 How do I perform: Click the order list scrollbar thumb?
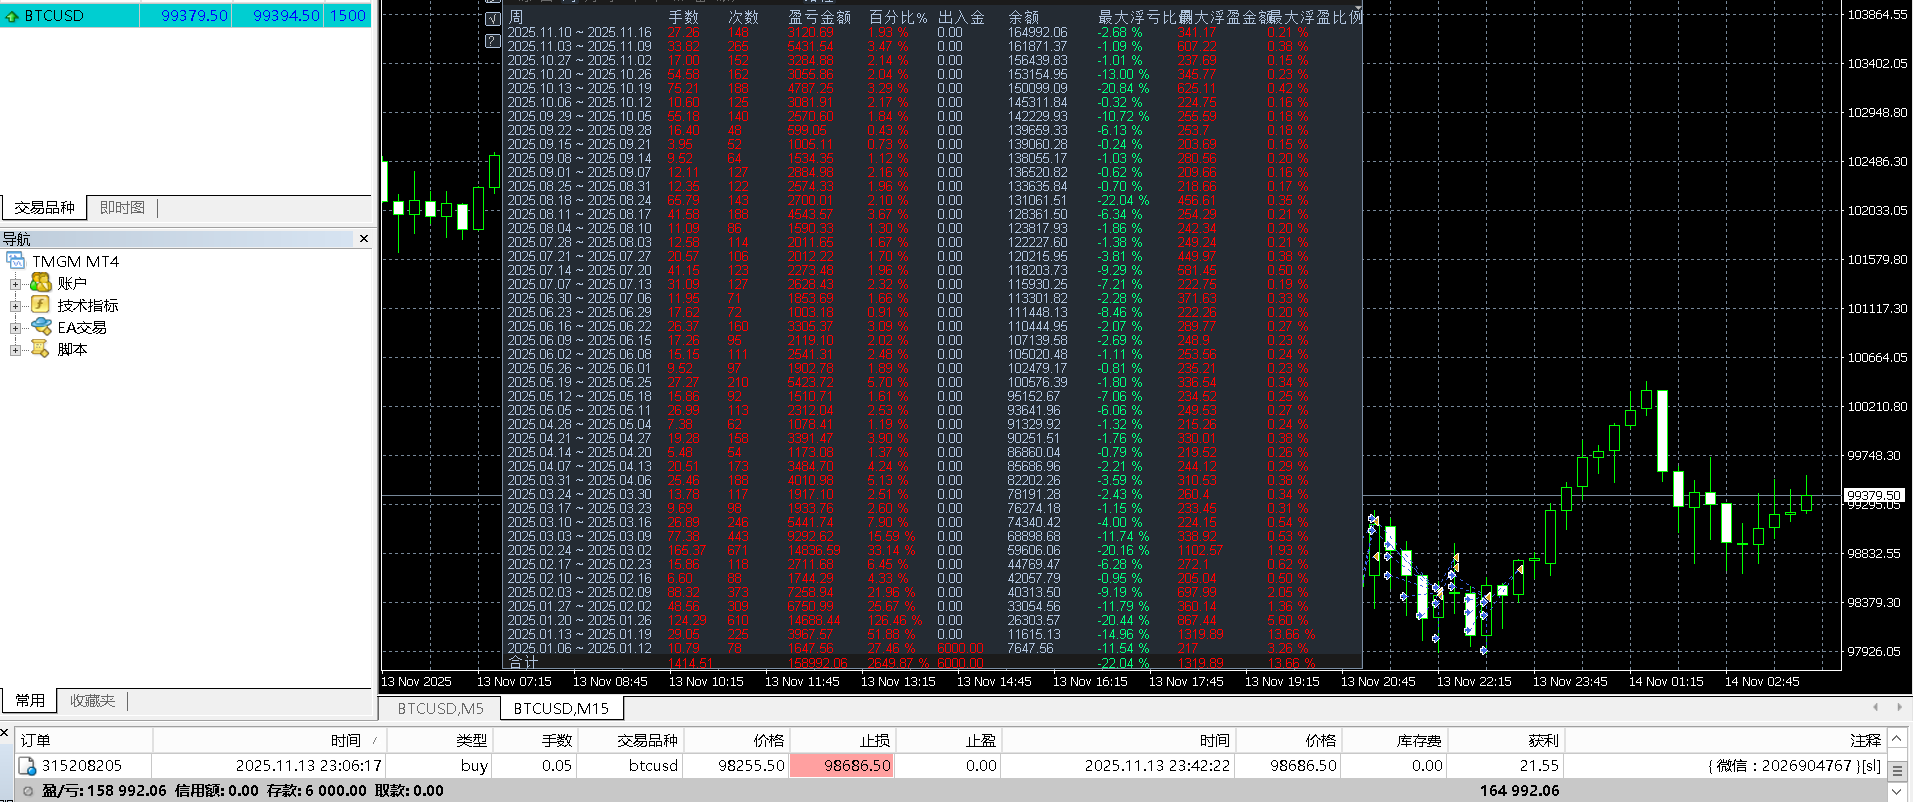click(1896, 770)
